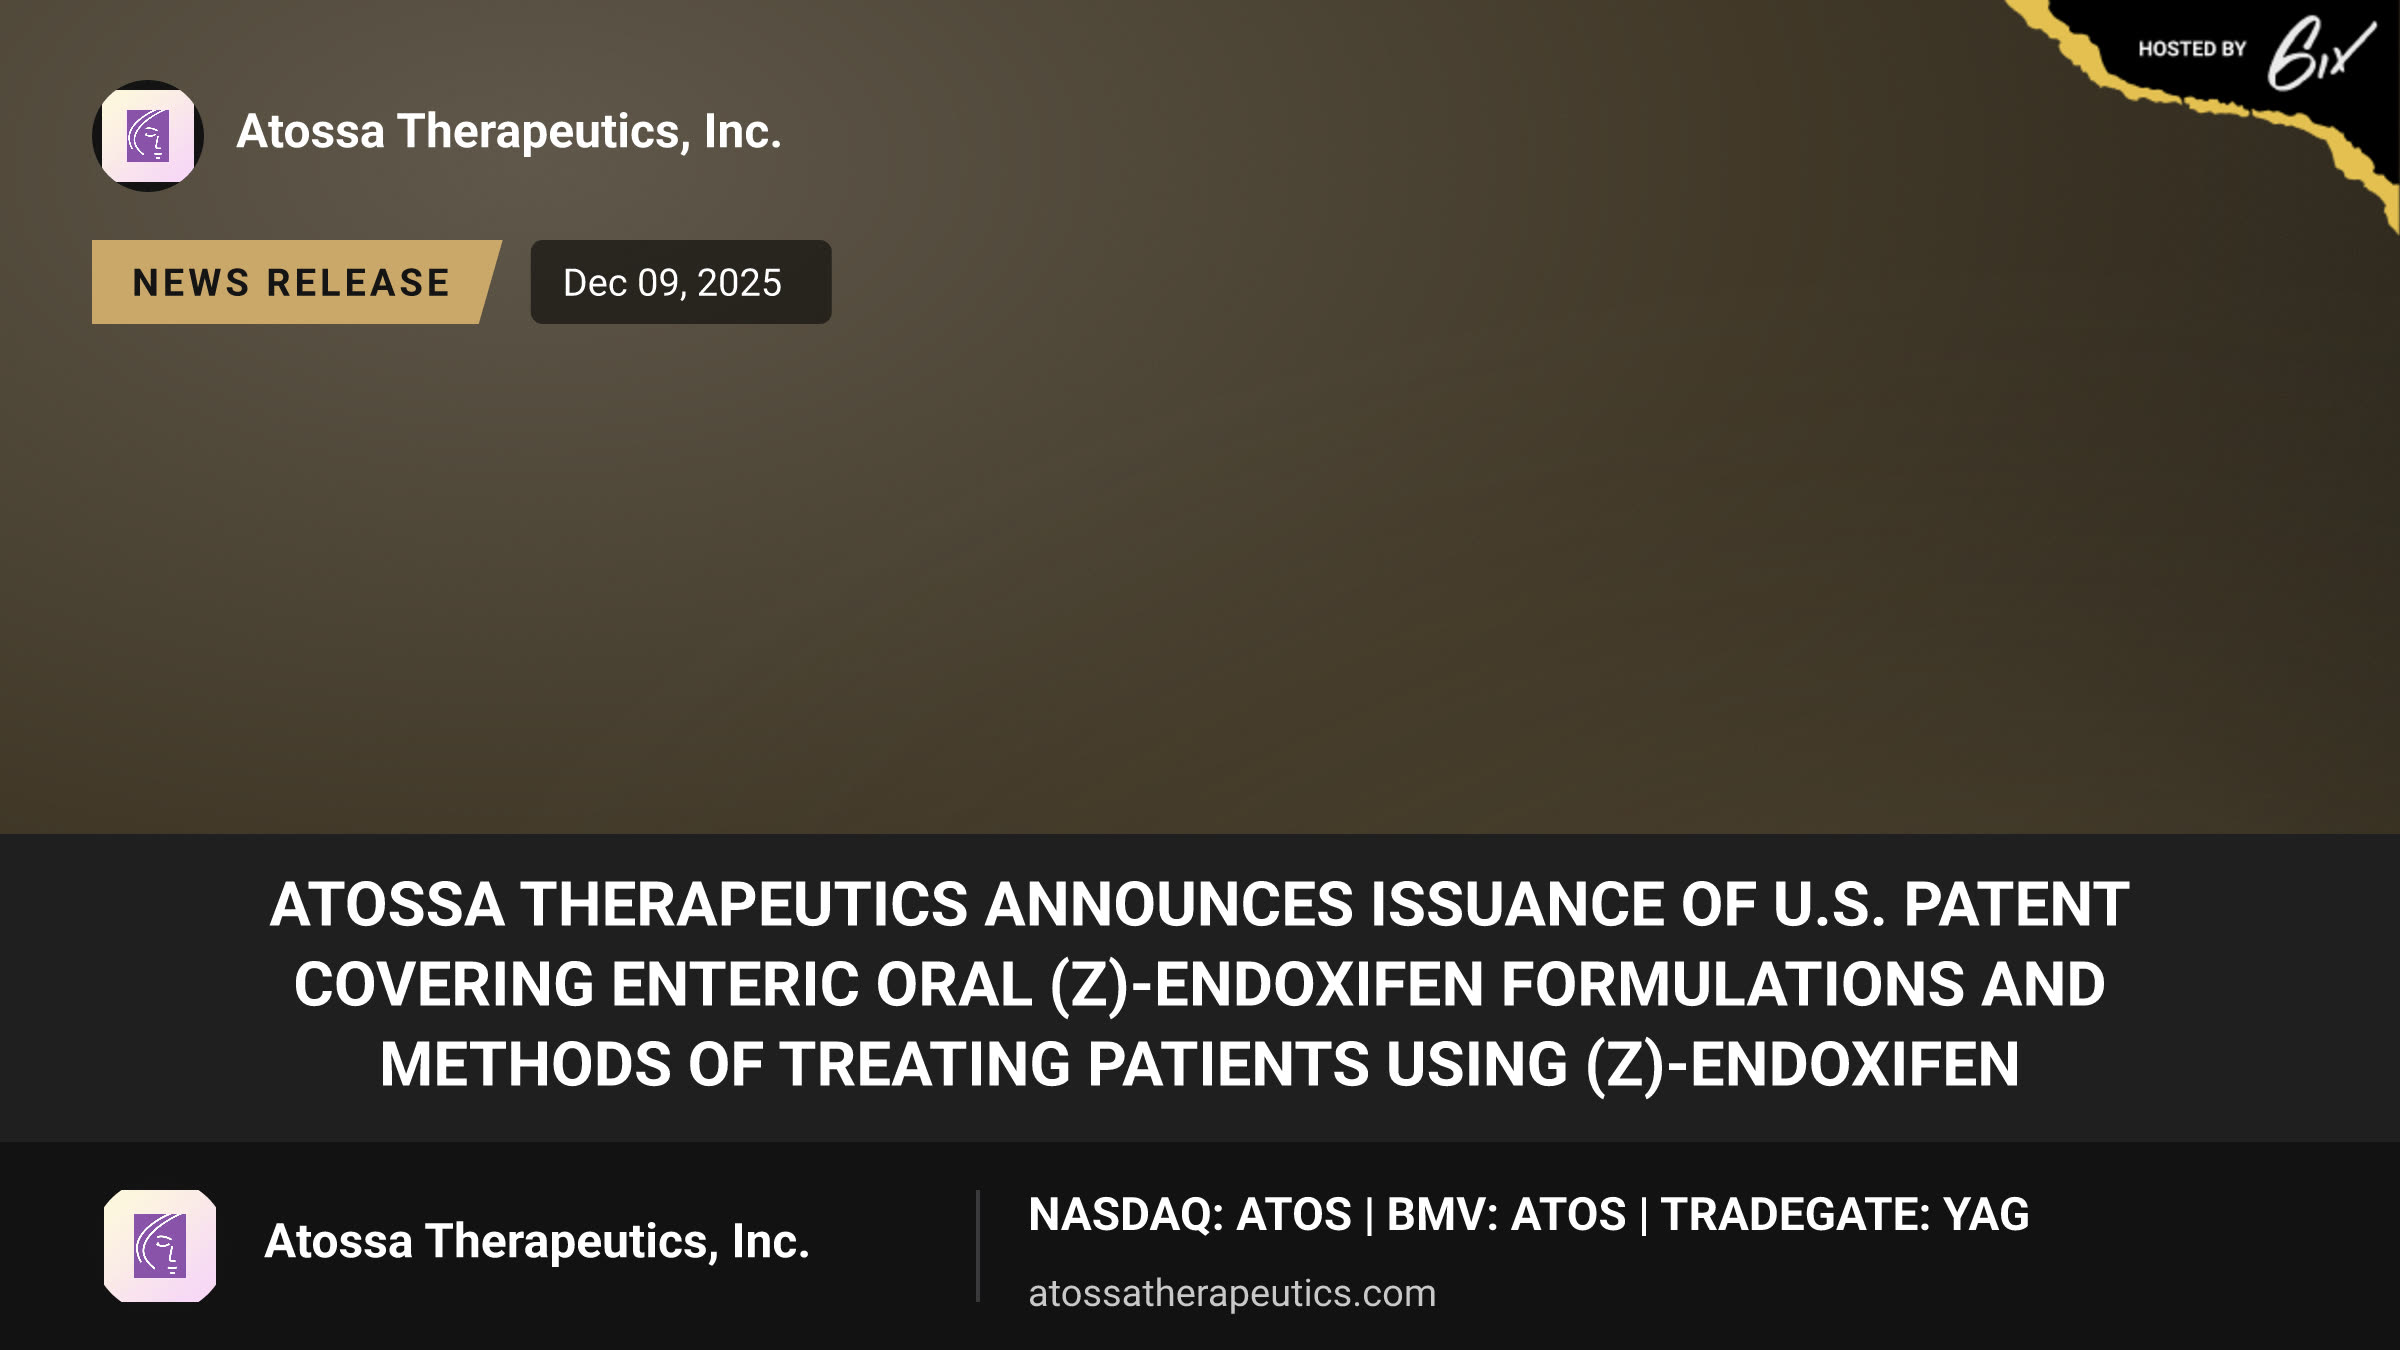Screen dimensions: 2400x1350
Task: Click the headline line COVERING ENTERIC ORAL
Action: click(1200, 984)
